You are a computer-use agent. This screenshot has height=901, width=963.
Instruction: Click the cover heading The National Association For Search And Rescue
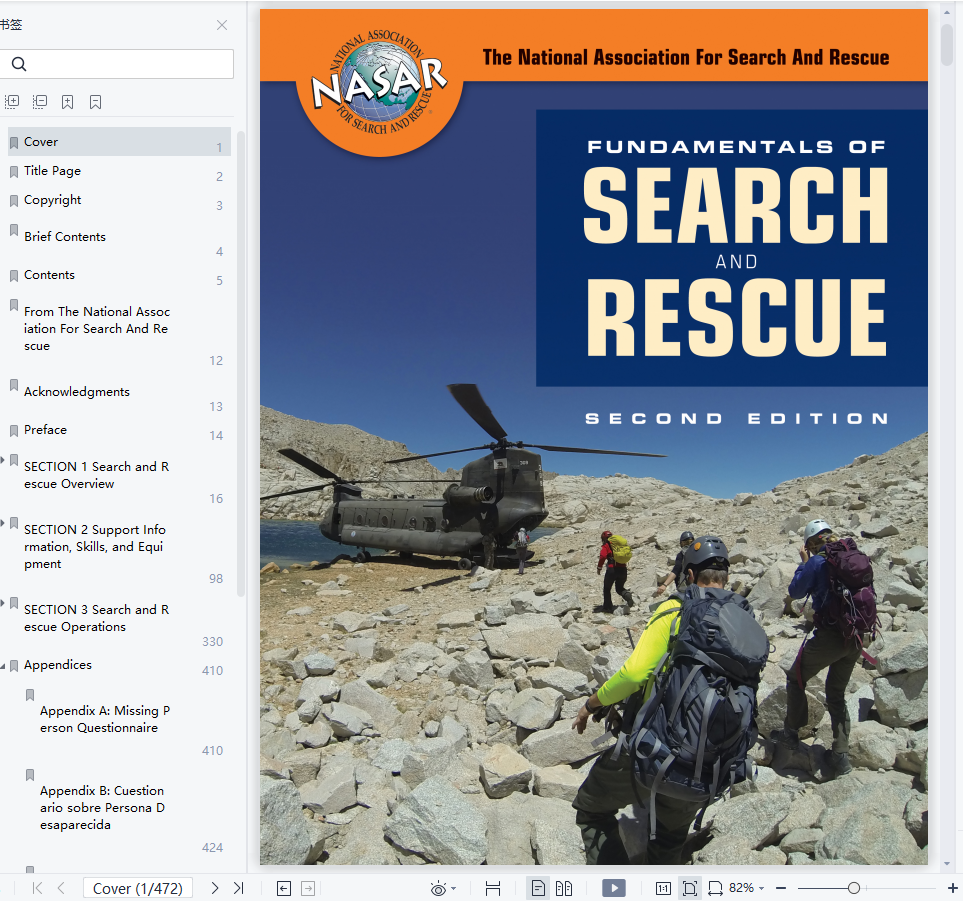pos(686,57)
